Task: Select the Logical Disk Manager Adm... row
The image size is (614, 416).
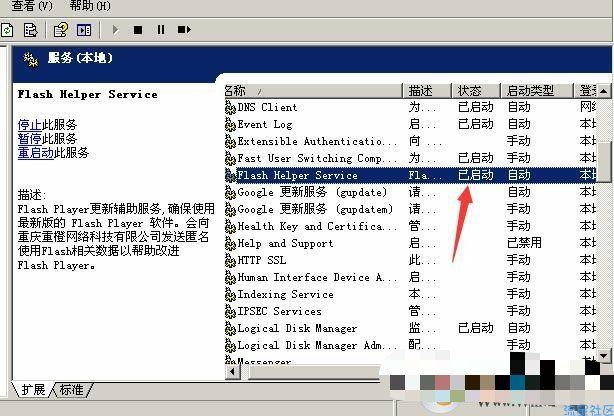Action: point(410,345)
